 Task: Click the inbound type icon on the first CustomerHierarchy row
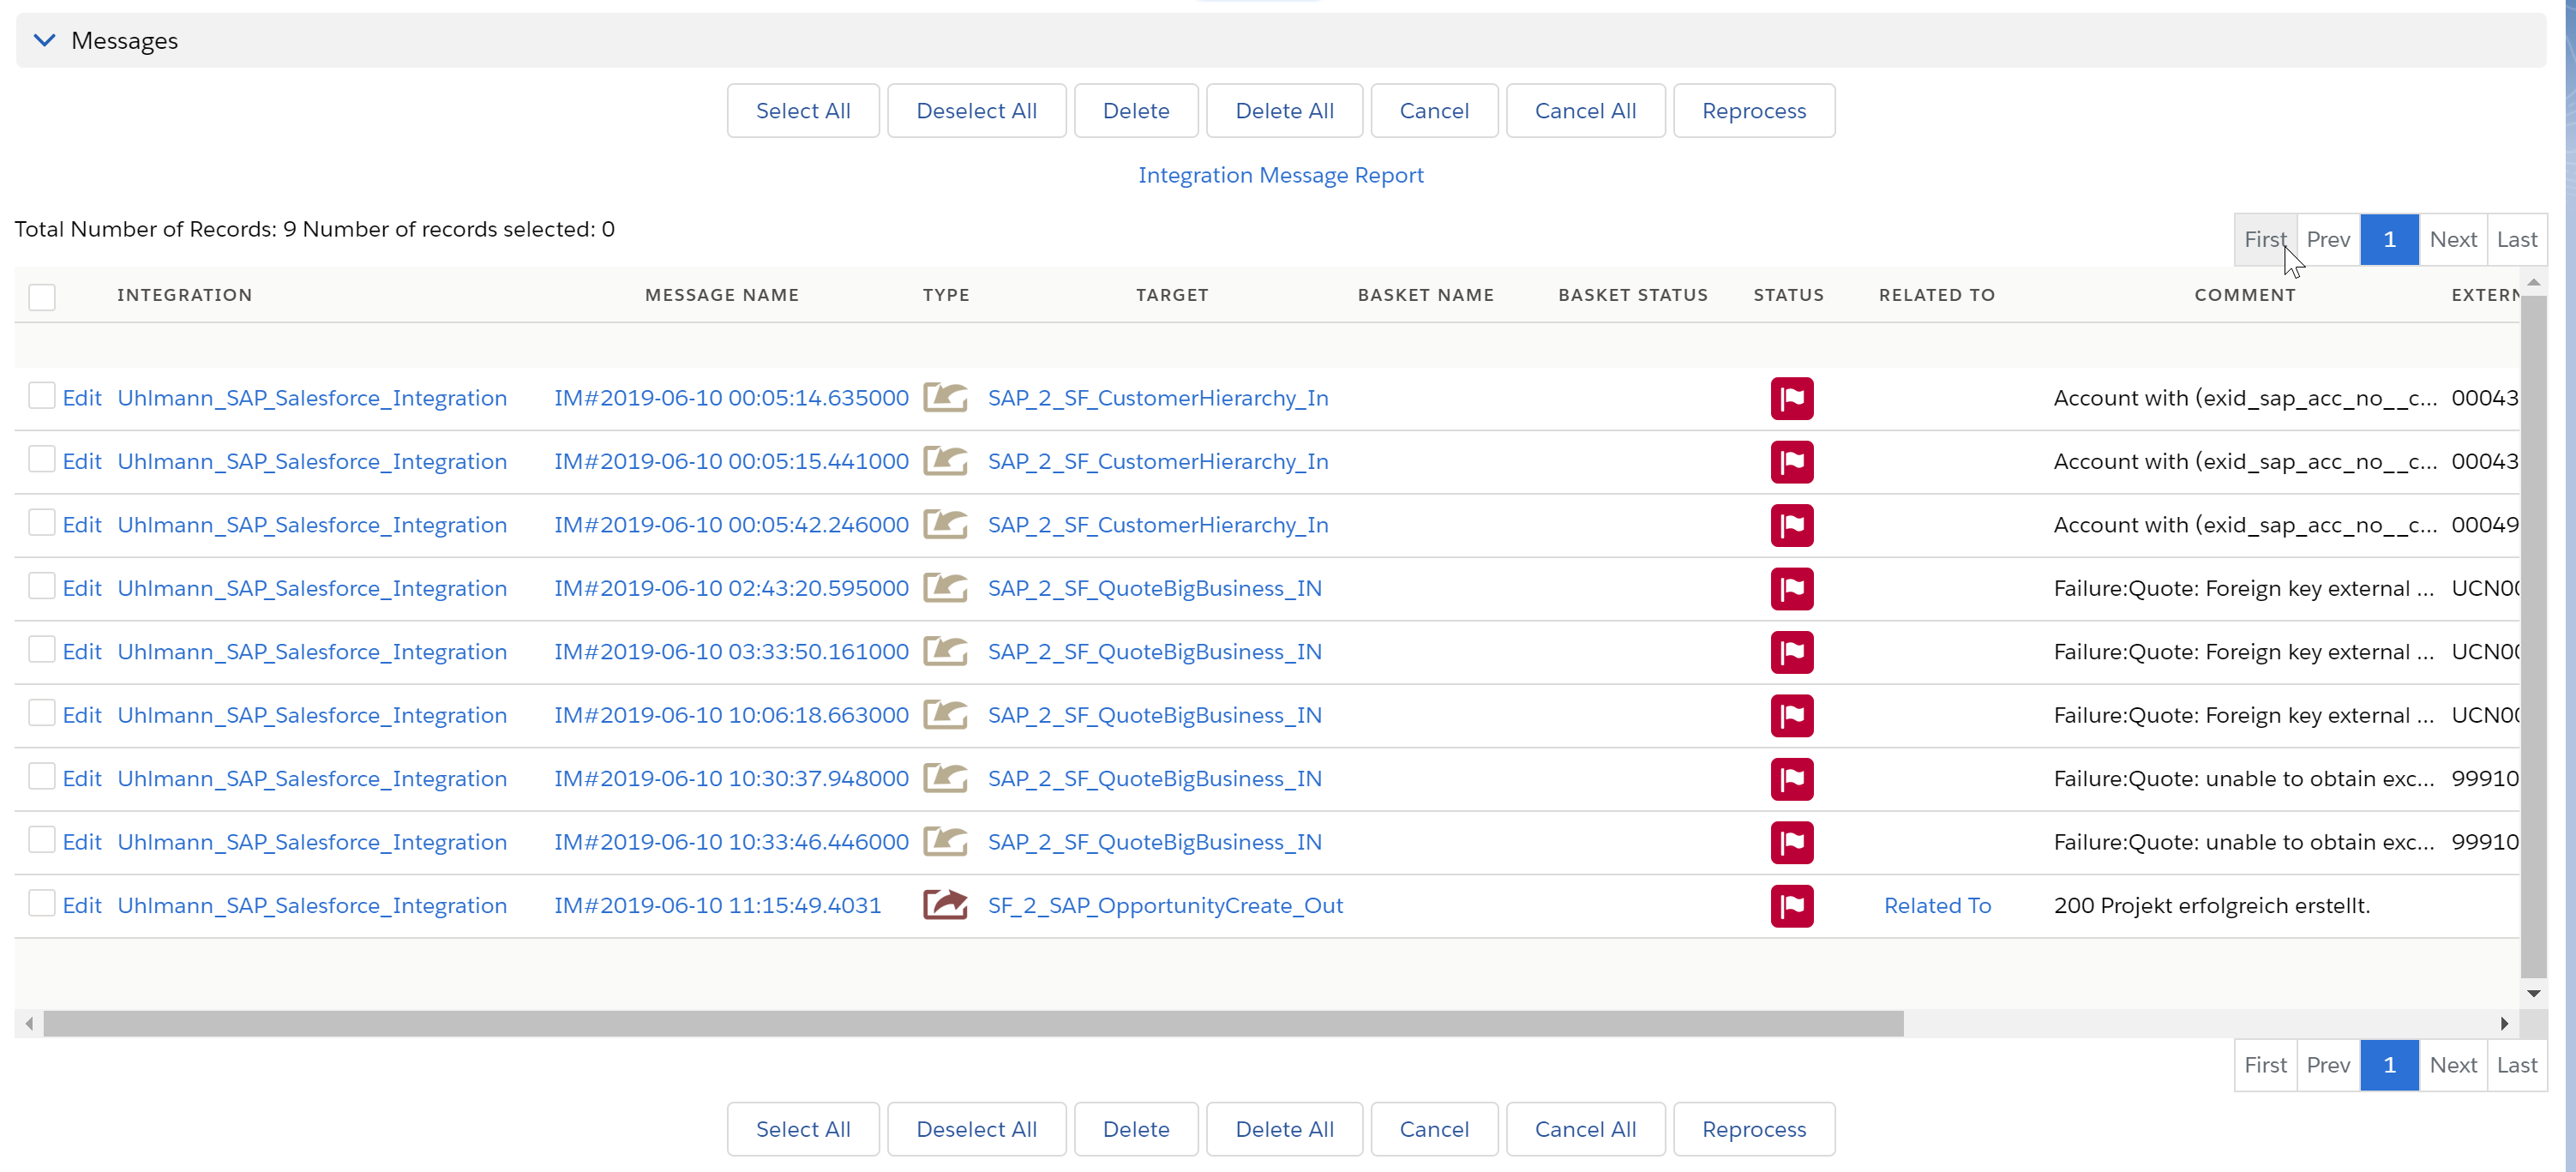946,397
